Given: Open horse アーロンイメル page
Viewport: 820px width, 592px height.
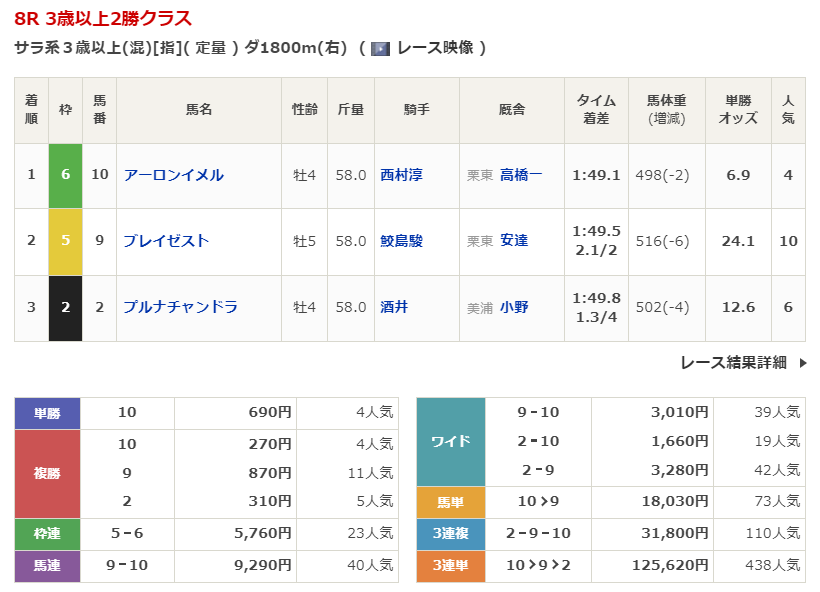Looking at the screenshot, I should [x=173, y=175].
